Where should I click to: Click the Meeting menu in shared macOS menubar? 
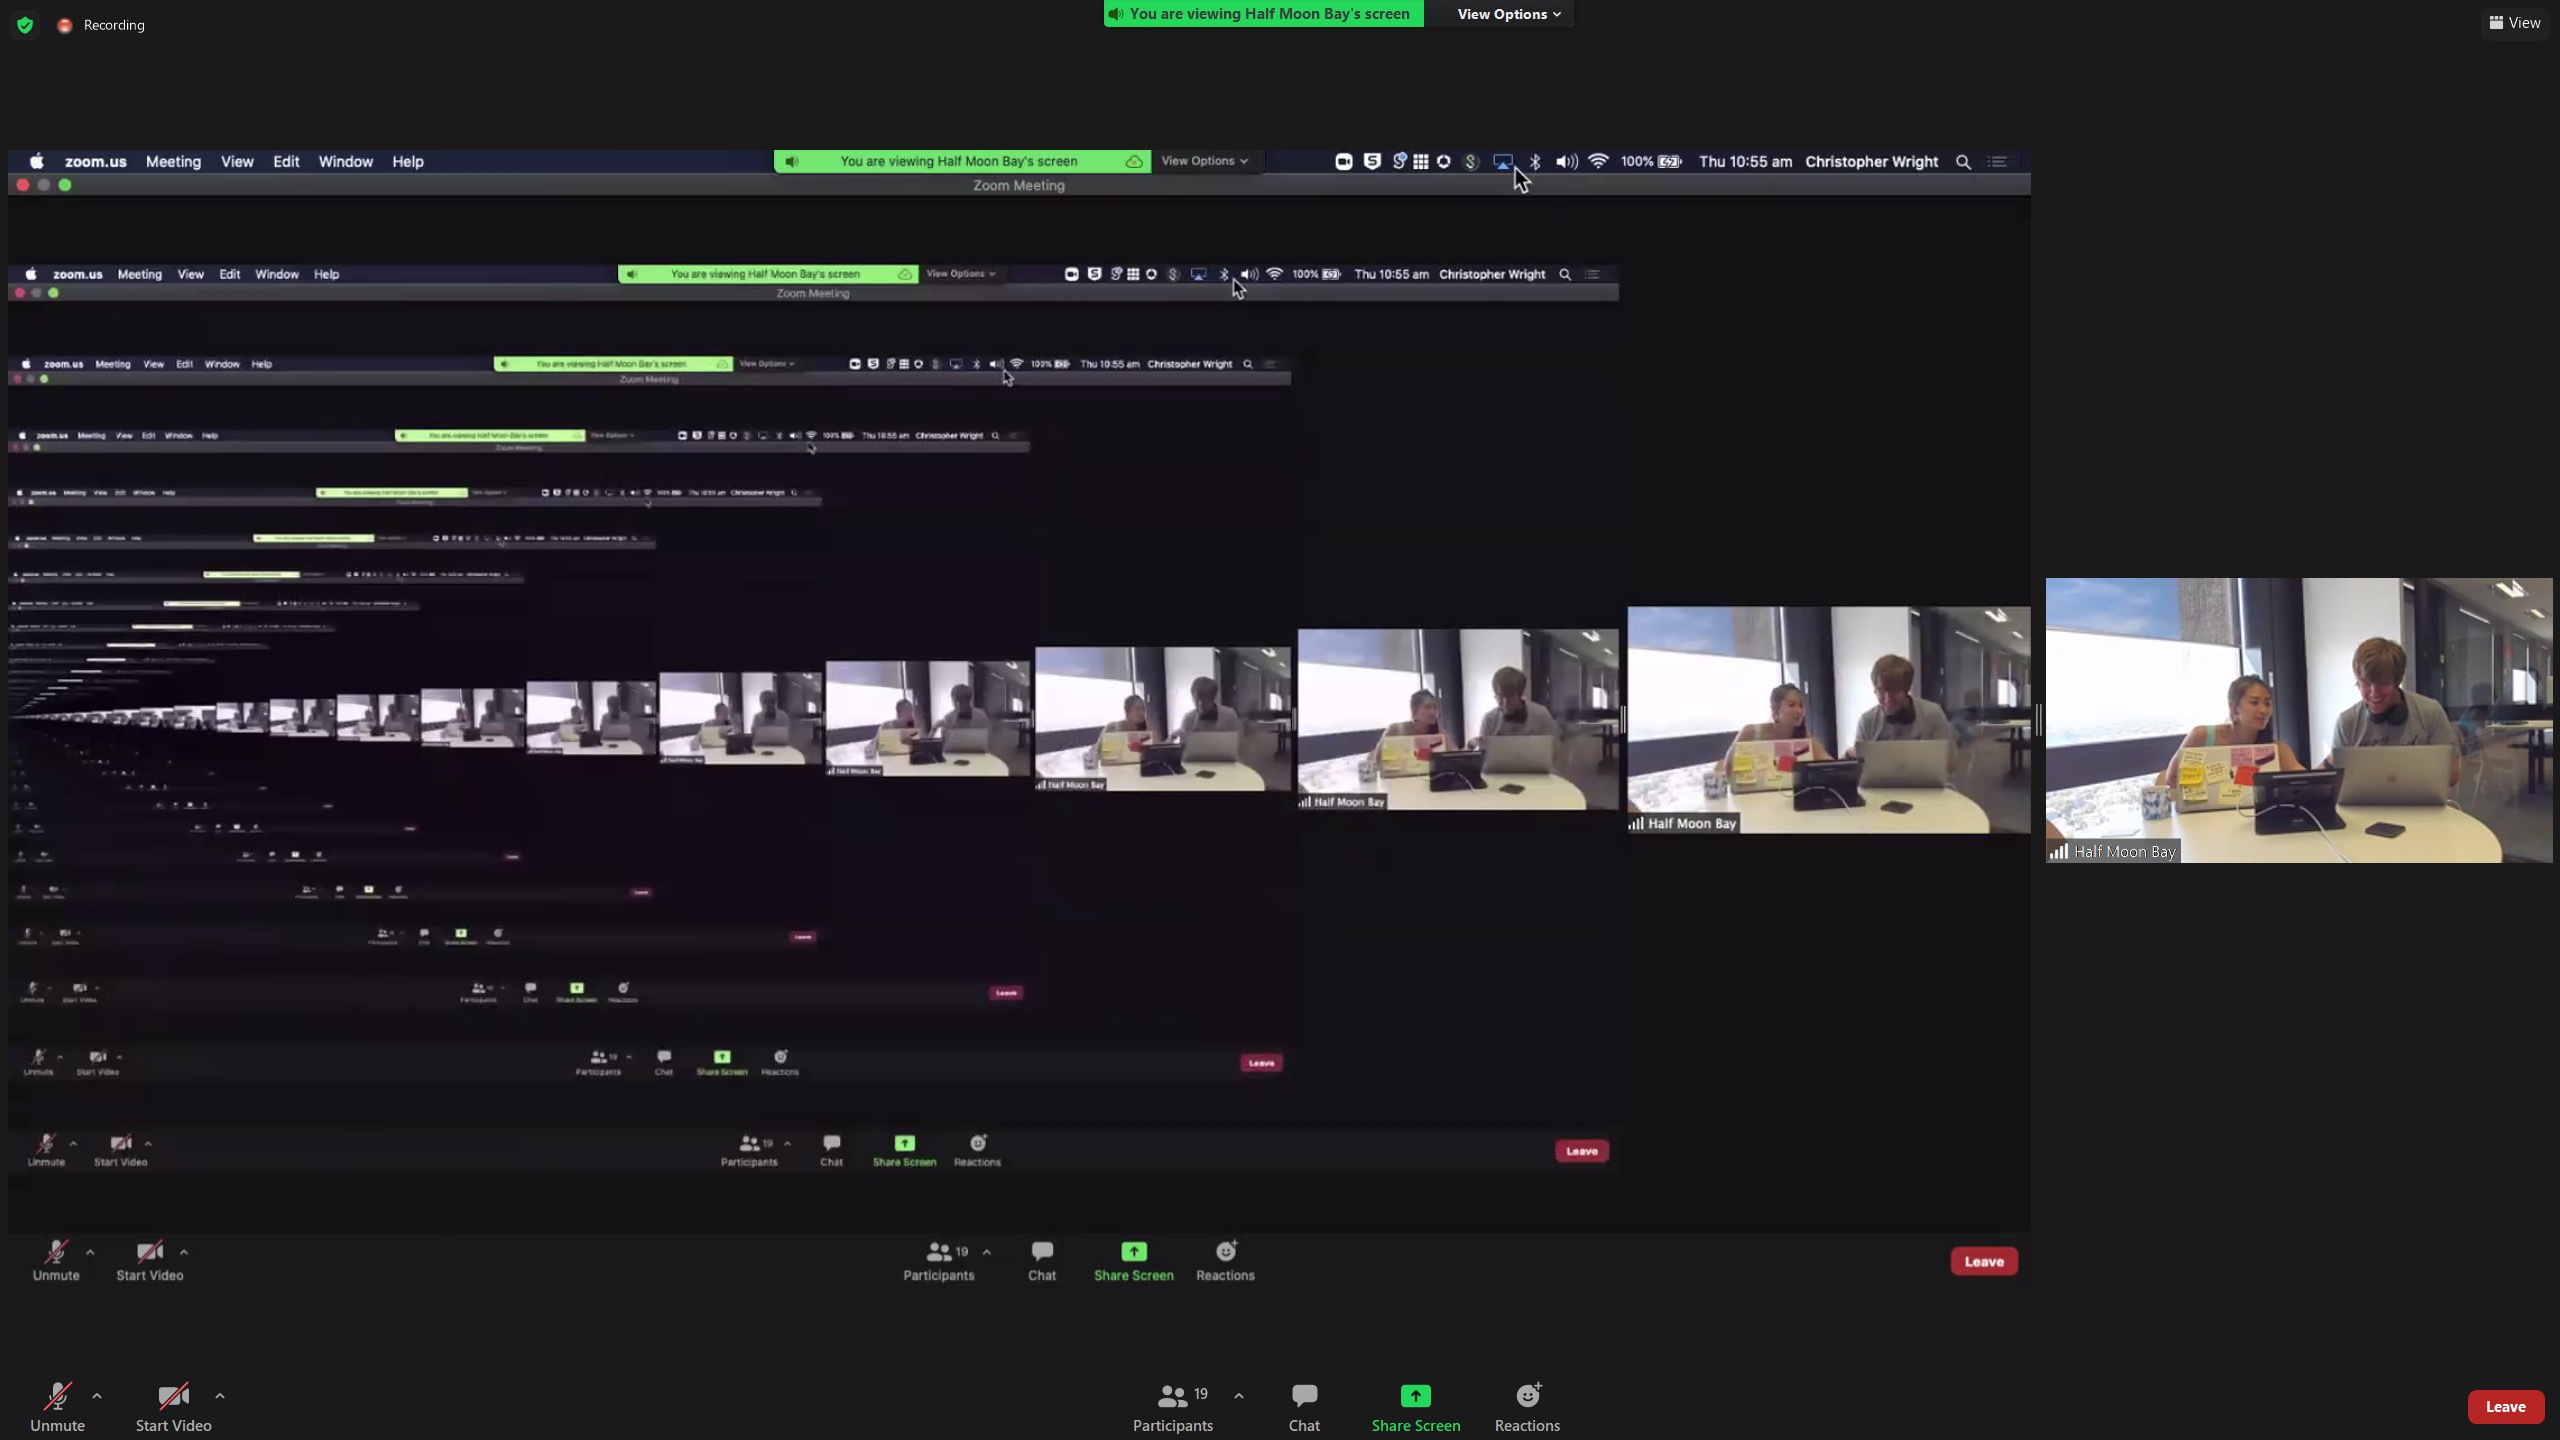(x=173, y=161)
